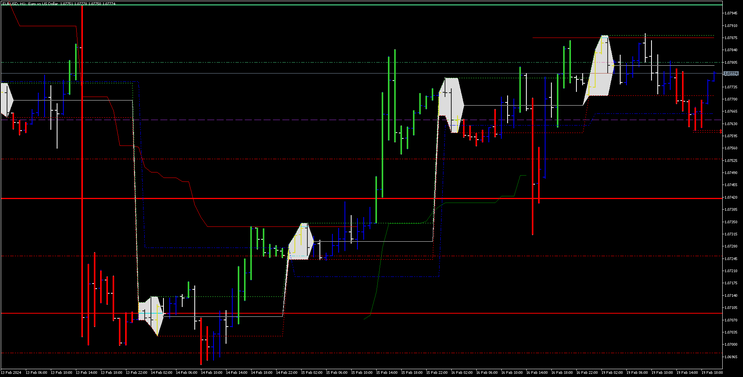The image size is (743, 377).
Task: Click the 1.07560 price axis label
Action: pos(731,148)
